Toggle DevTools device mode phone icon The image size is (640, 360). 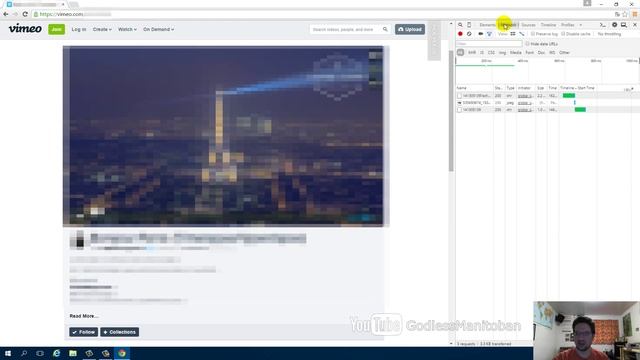469,25
